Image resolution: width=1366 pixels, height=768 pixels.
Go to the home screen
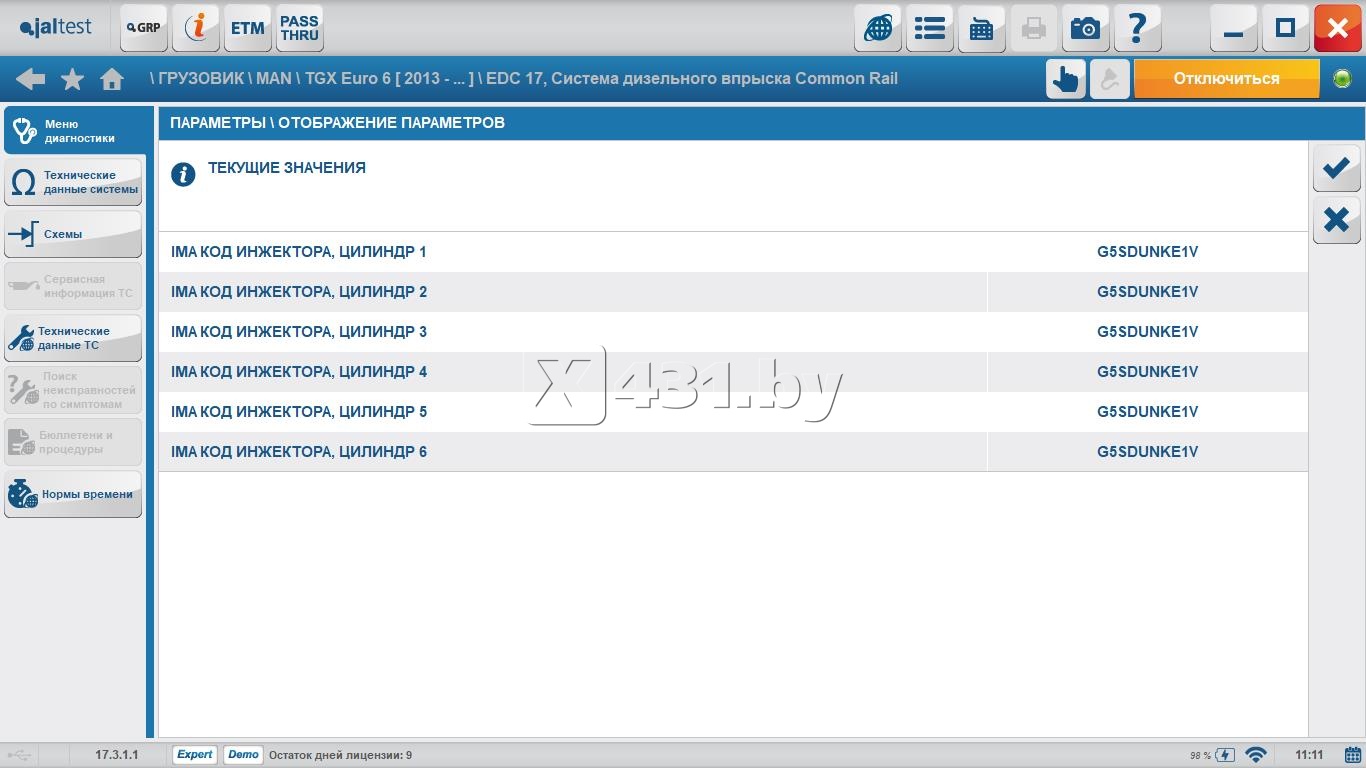tap(112, 79)
